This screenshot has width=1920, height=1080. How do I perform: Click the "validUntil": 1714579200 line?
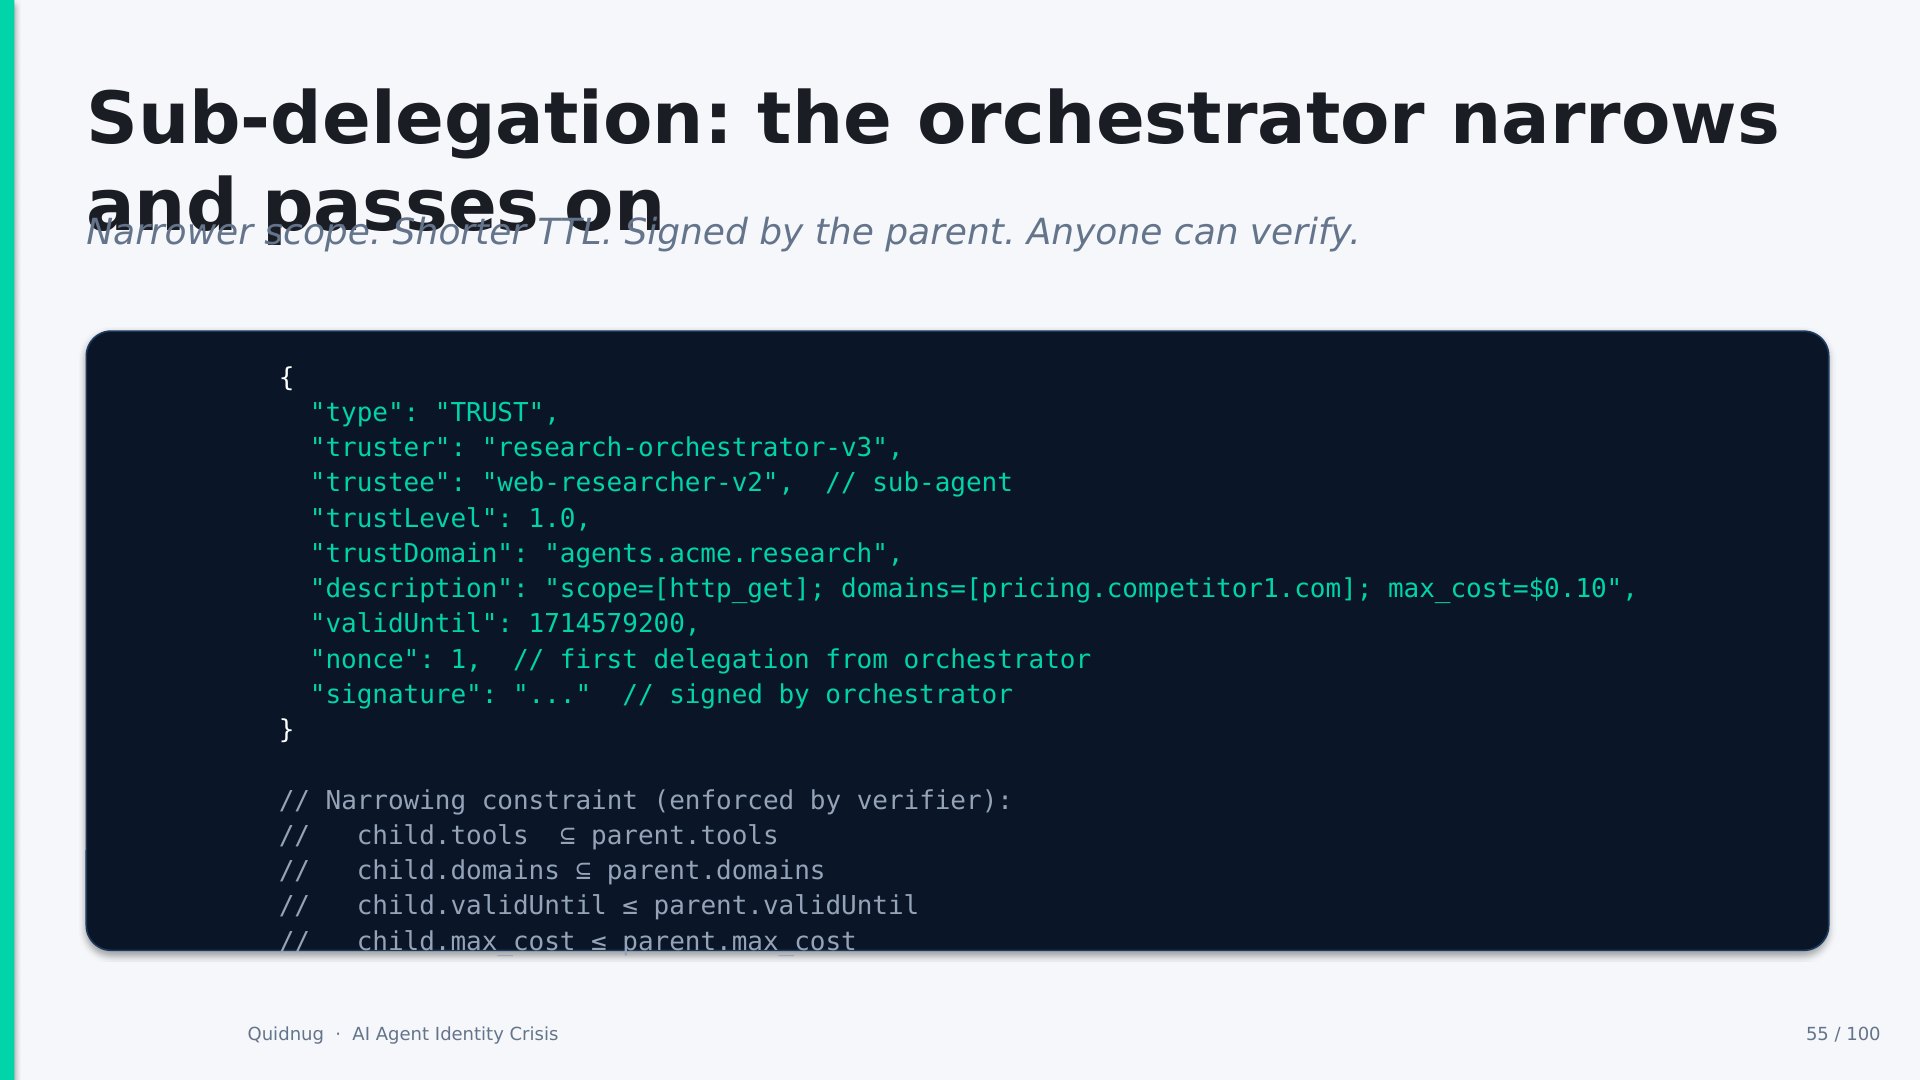504,624
